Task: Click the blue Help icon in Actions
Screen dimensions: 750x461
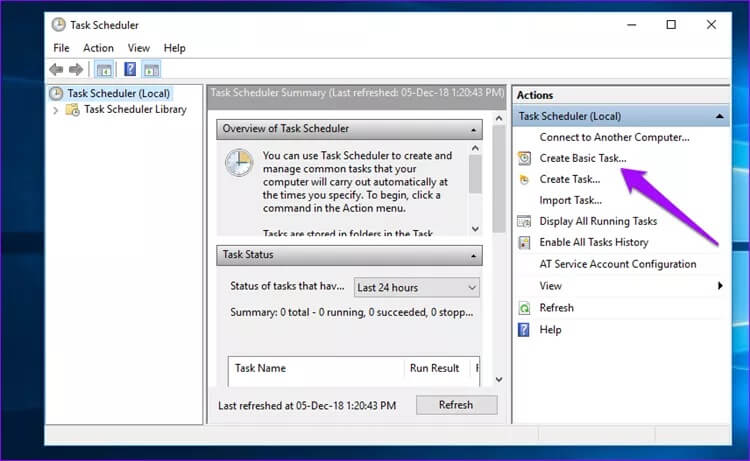Action: coord(524,330)
